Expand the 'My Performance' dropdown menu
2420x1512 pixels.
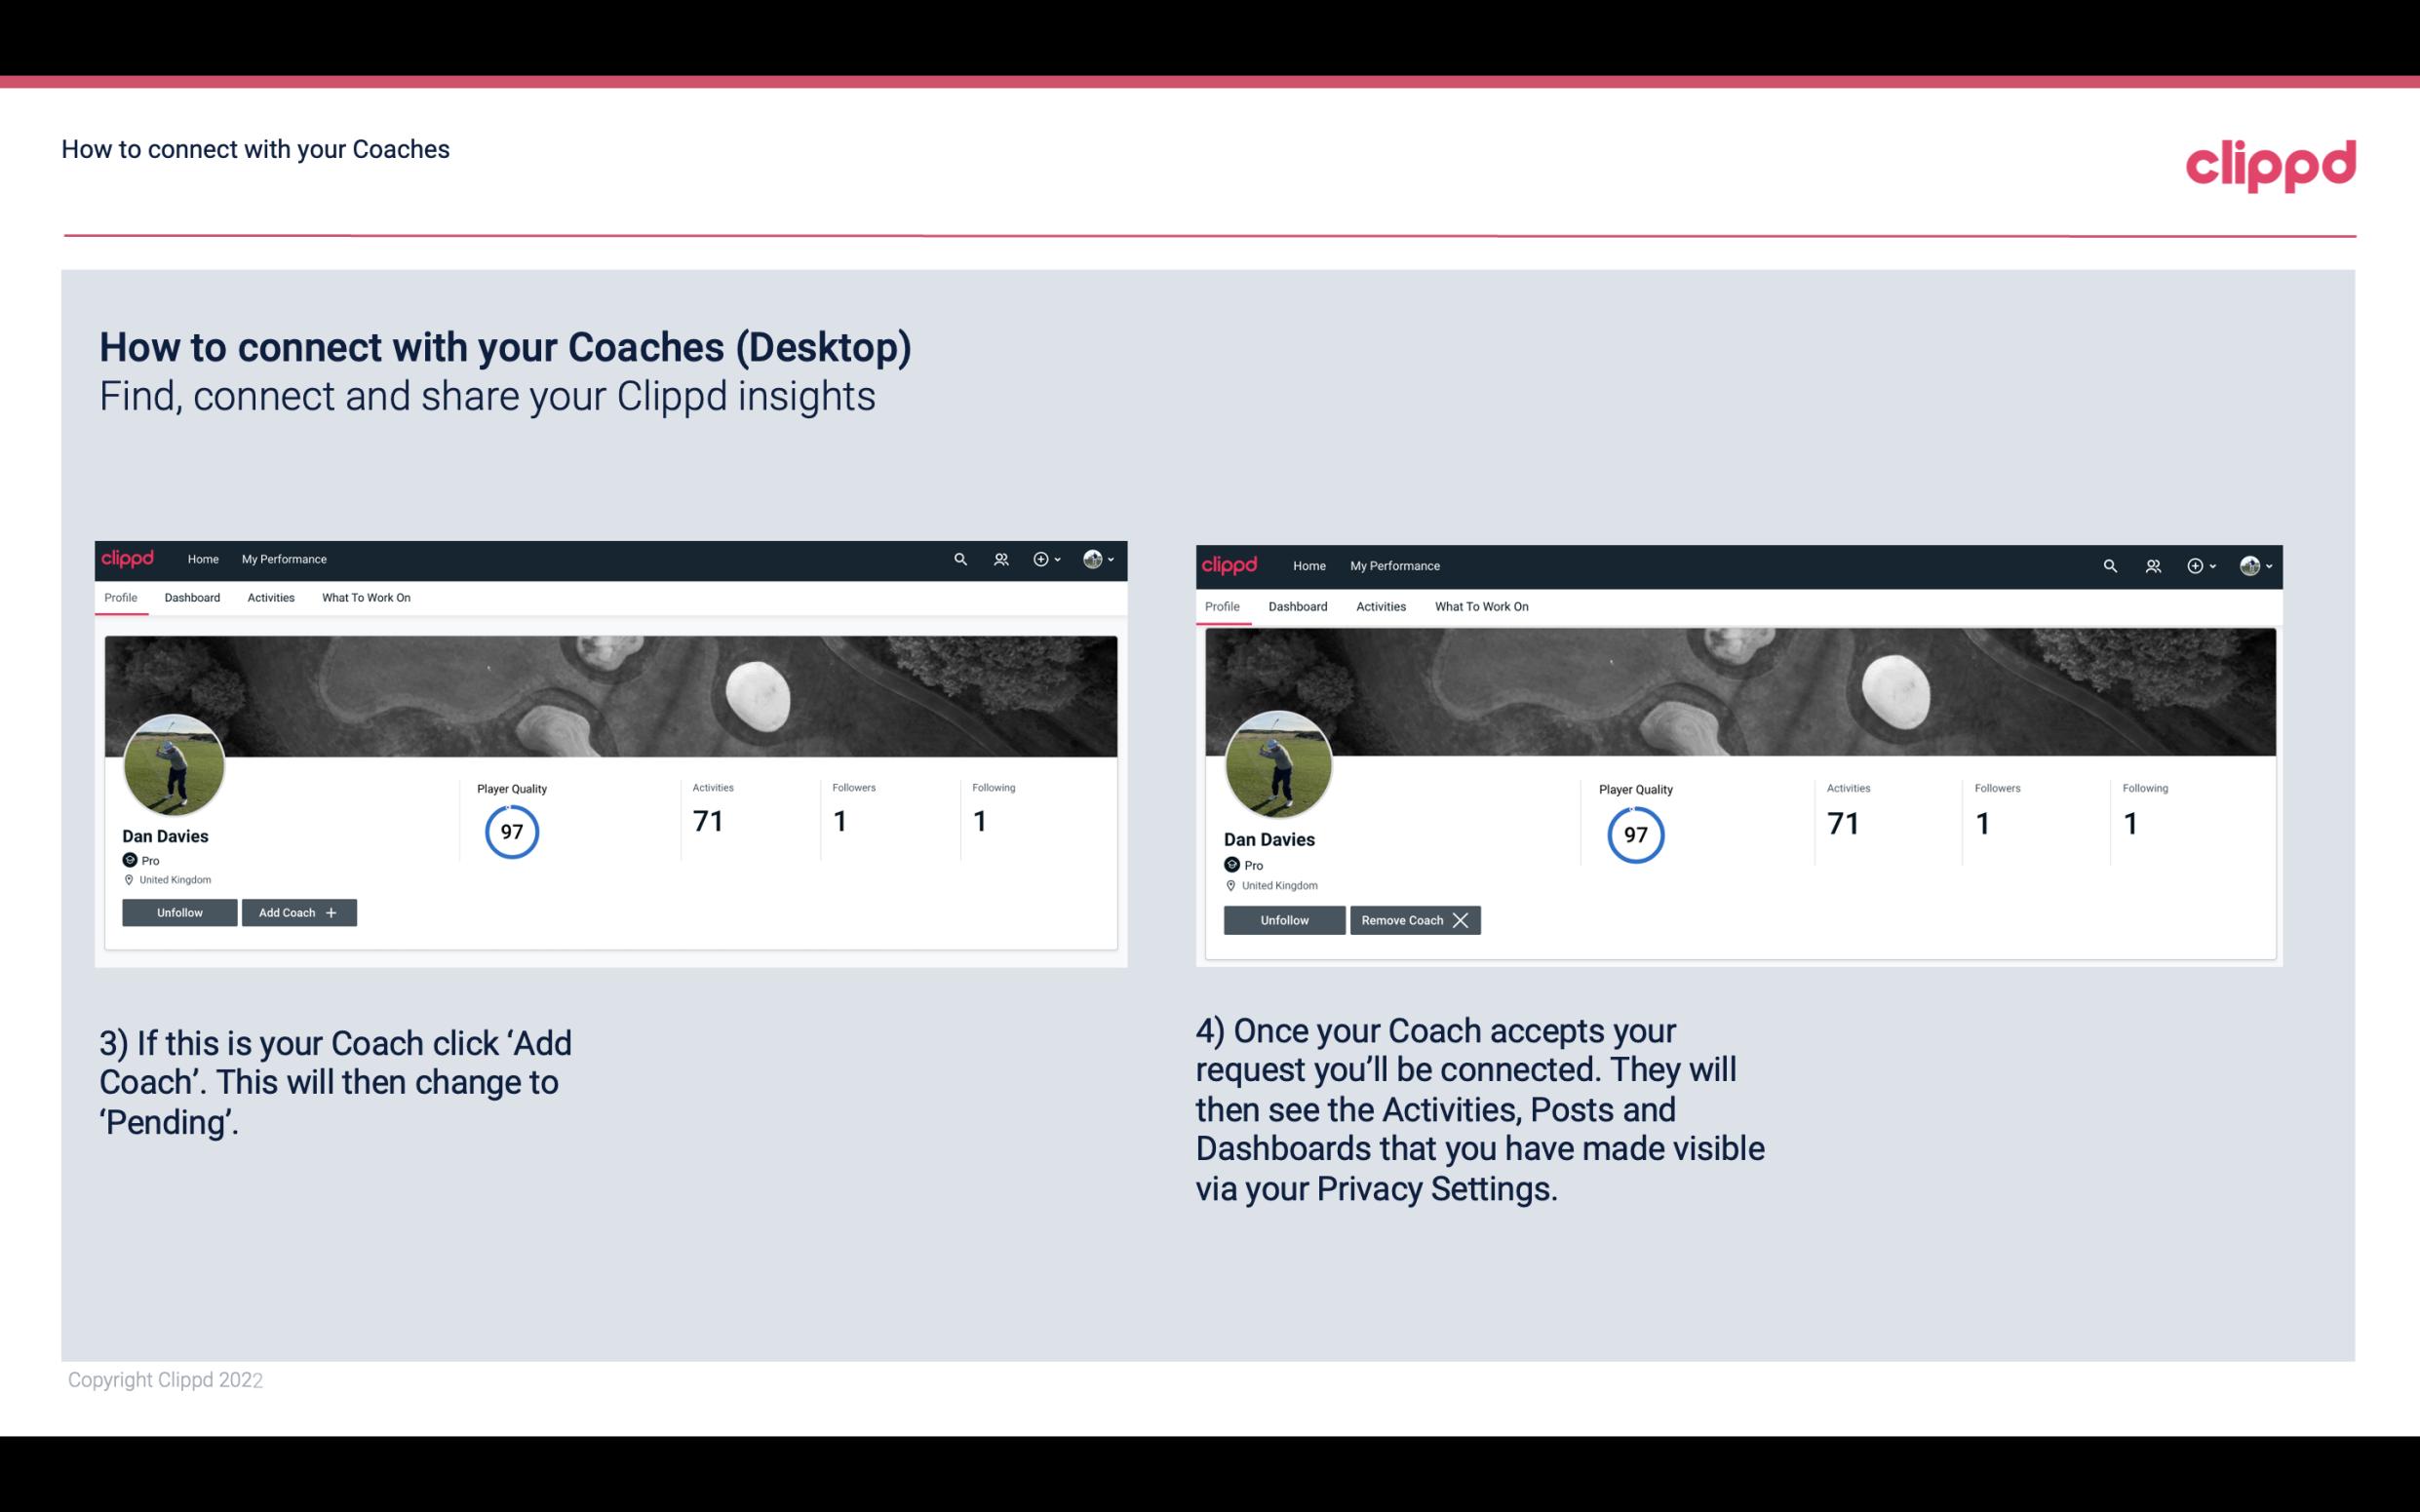coord(284,558)
